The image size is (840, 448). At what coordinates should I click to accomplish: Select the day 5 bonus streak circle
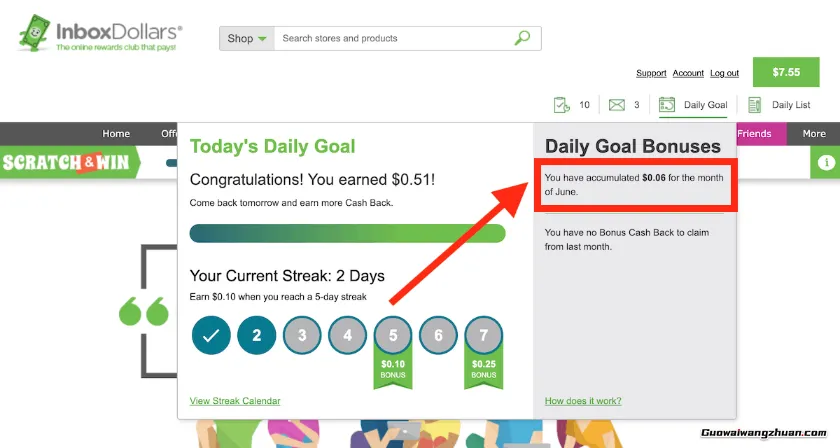point(393,335)
